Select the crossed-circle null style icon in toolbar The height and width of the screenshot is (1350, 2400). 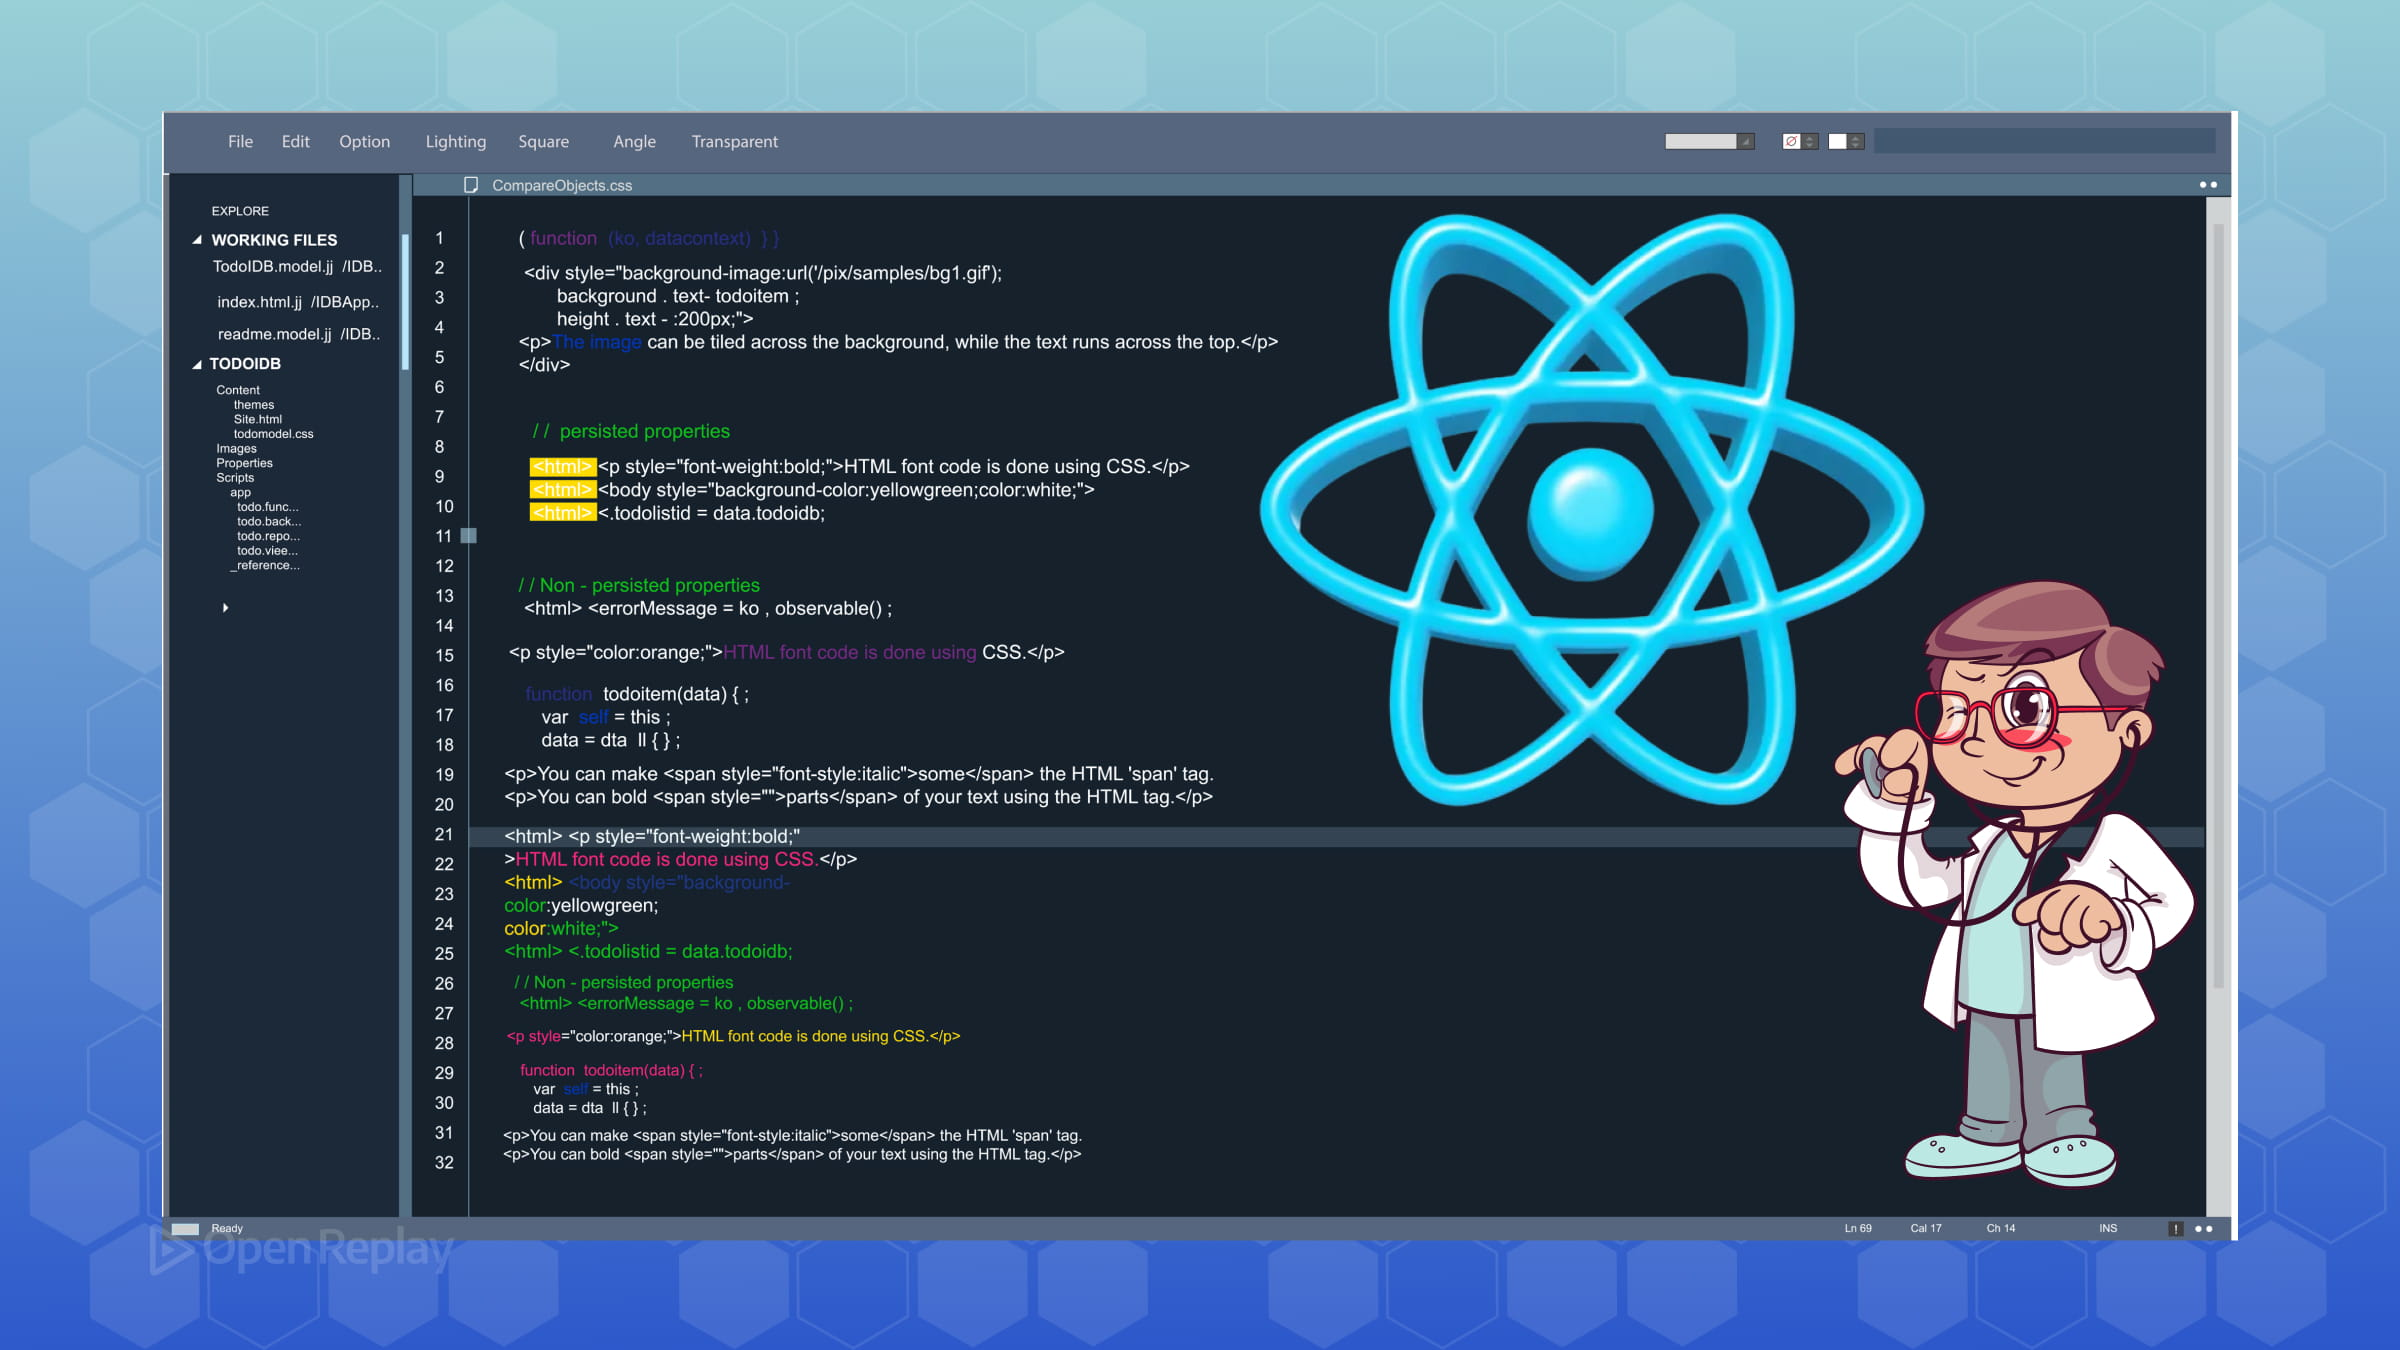[1793, 141]
